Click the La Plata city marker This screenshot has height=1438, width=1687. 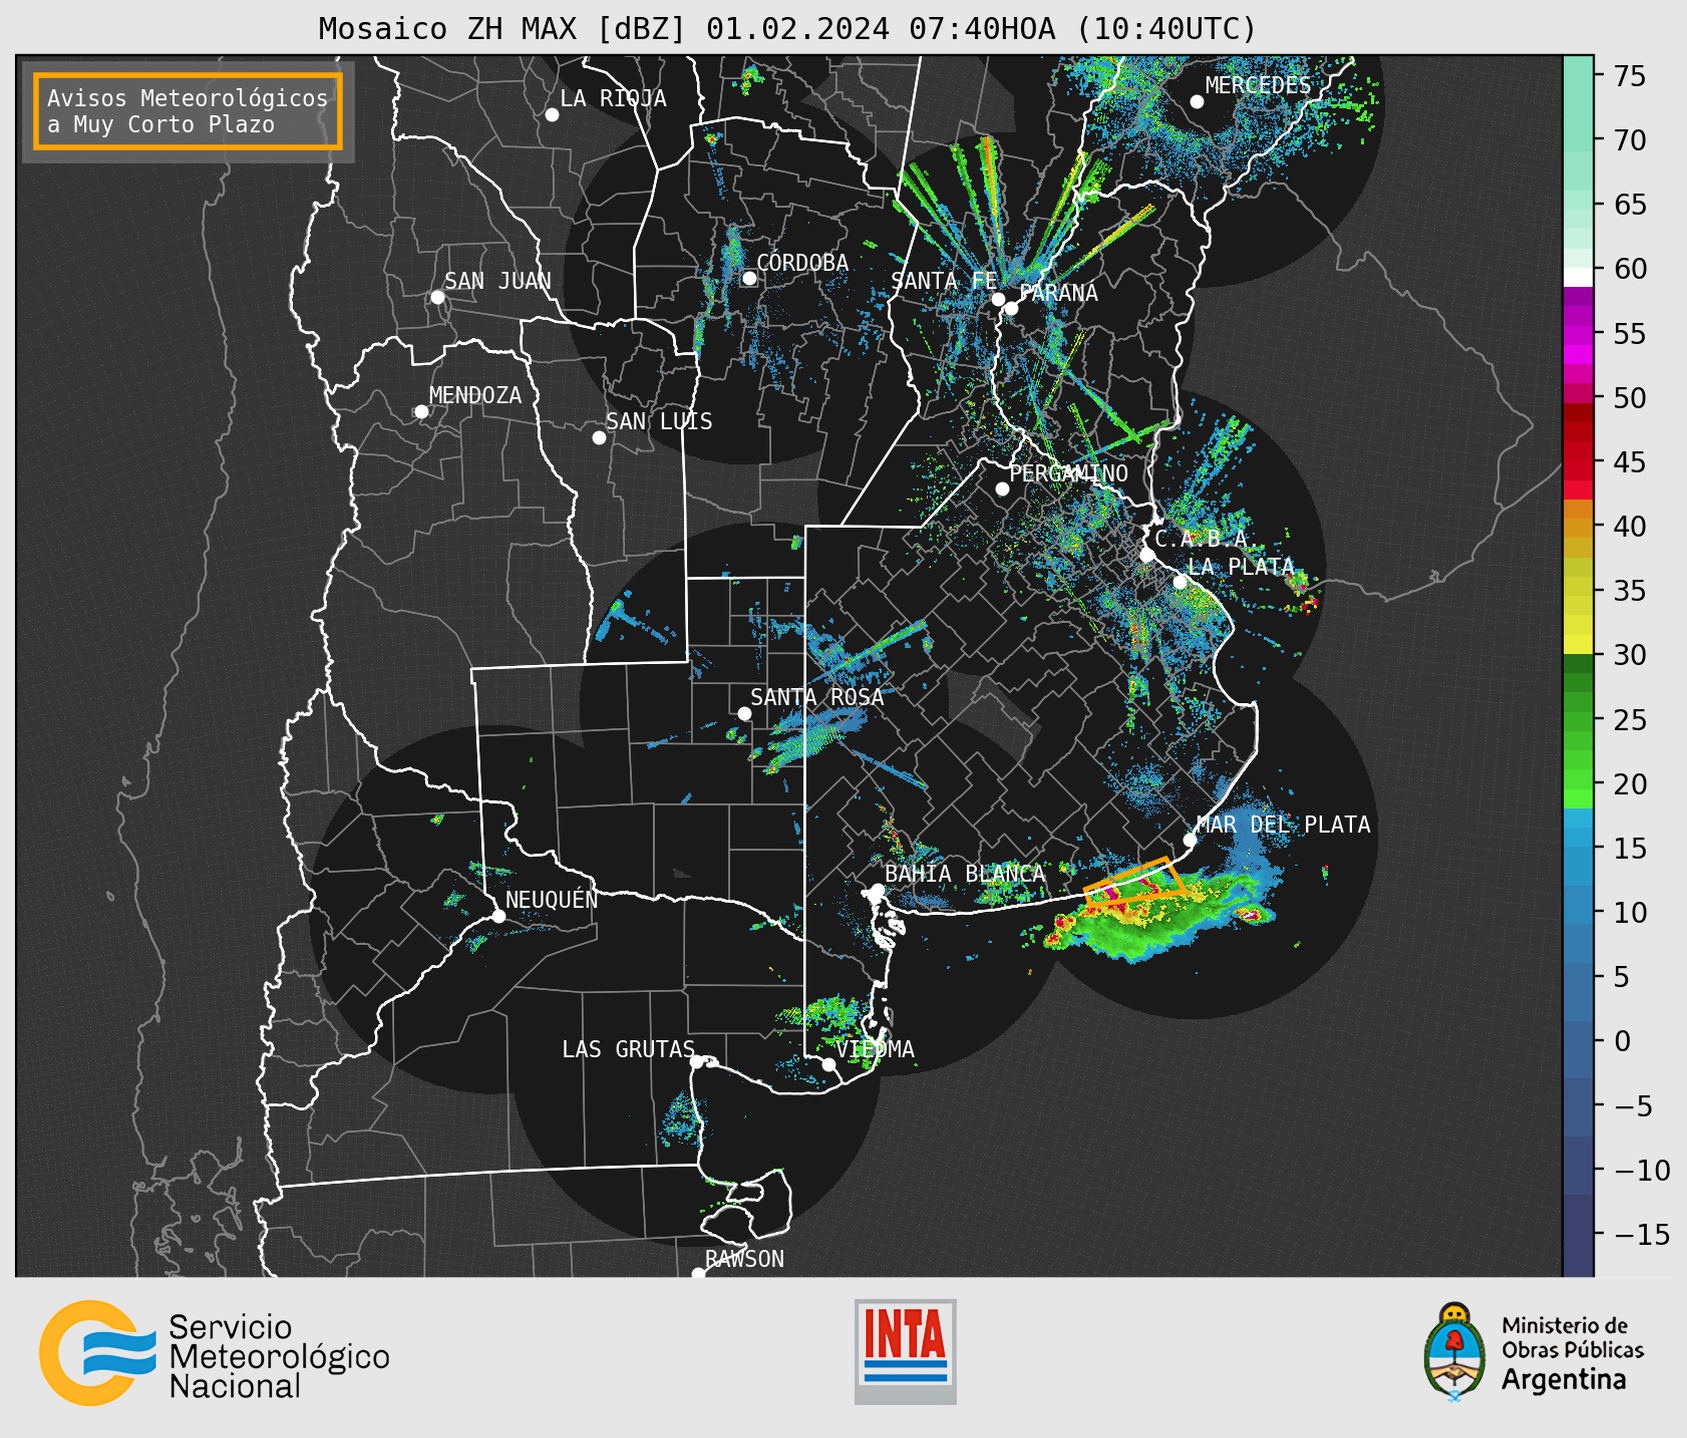[1180, 582]
